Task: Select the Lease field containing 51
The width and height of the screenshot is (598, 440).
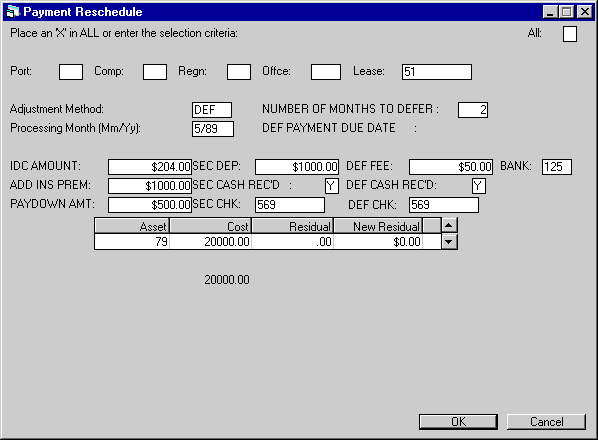Action: point(437,72)
